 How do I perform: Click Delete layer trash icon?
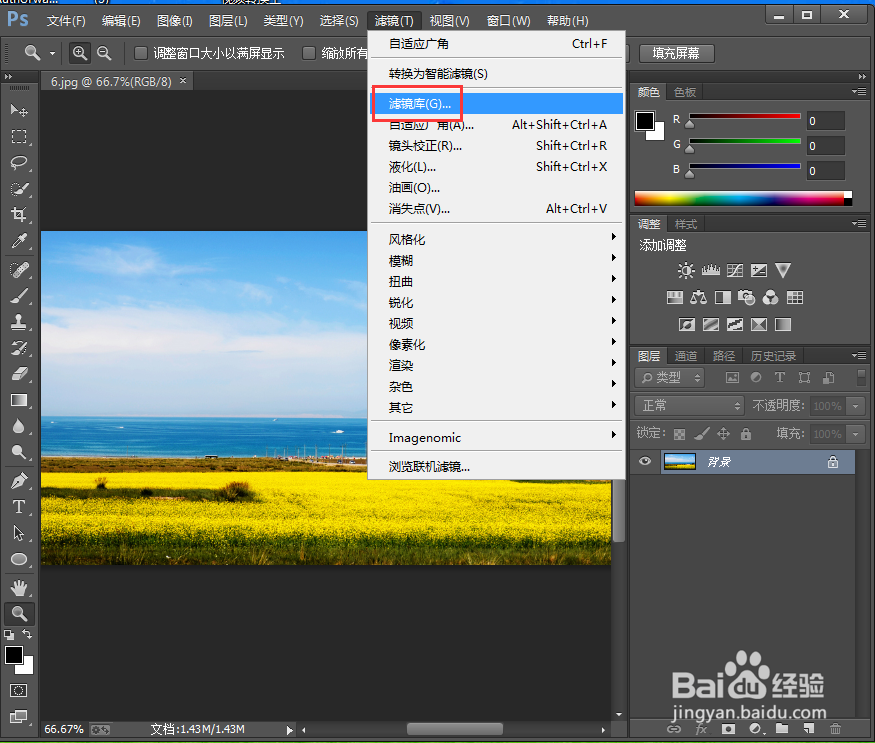835,728
